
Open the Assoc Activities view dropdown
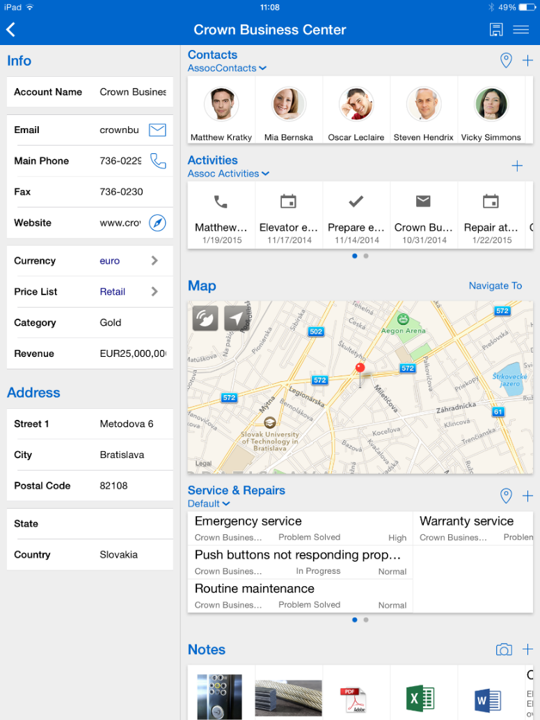228,174
